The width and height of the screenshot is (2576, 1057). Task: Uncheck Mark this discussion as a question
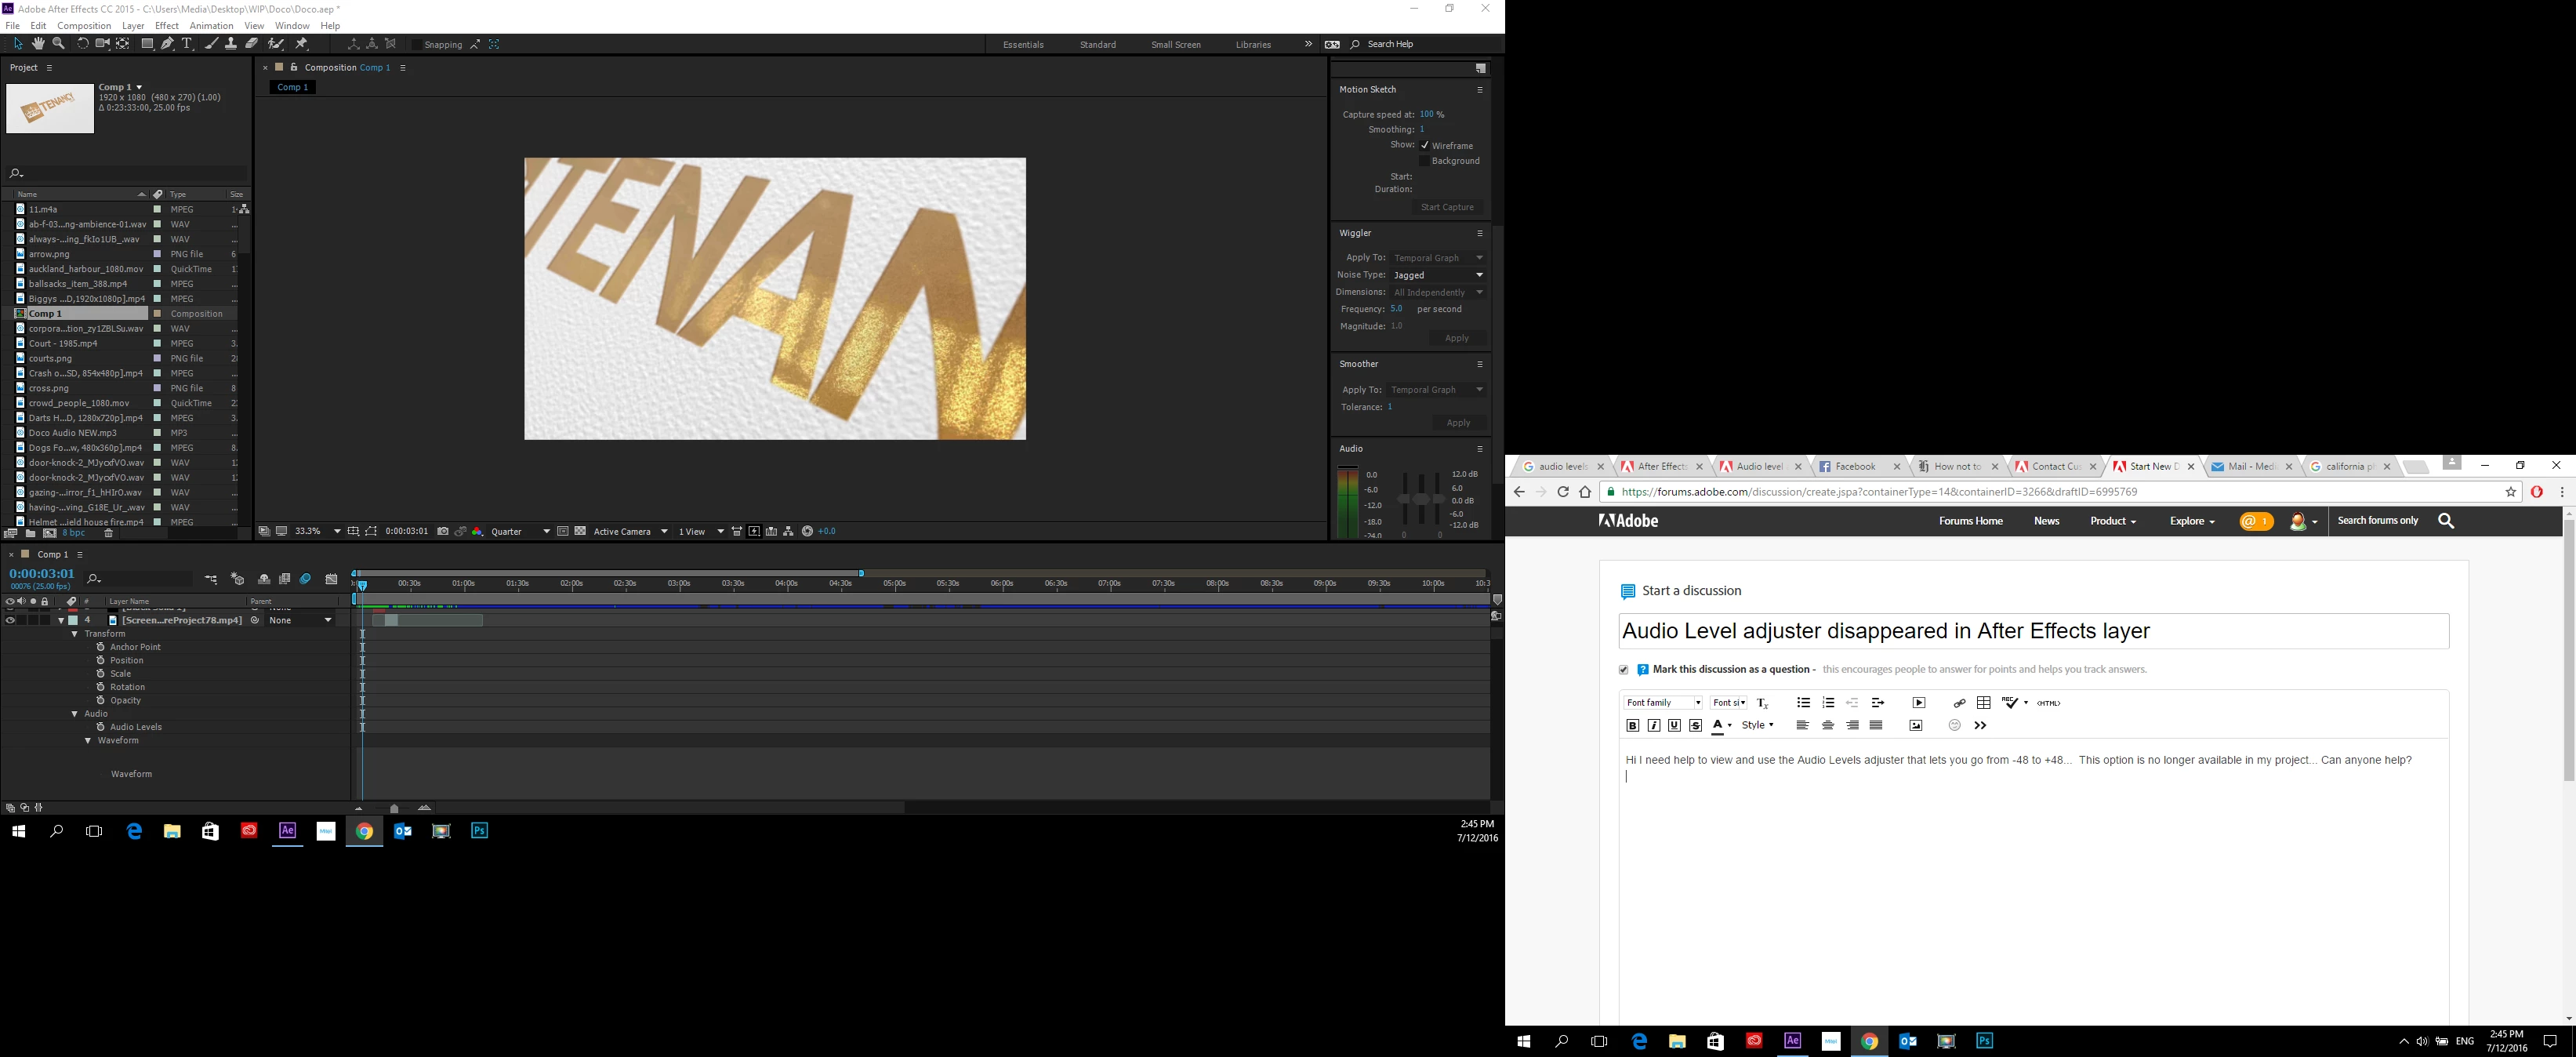pyautogui.click(x=1624, y=670)
